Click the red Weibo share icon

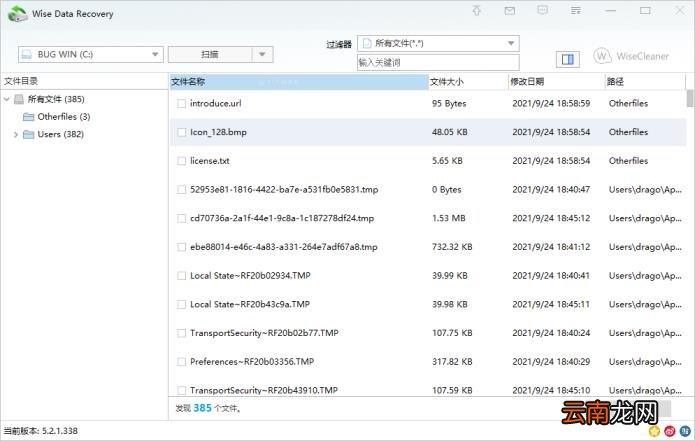coord(670,430)
